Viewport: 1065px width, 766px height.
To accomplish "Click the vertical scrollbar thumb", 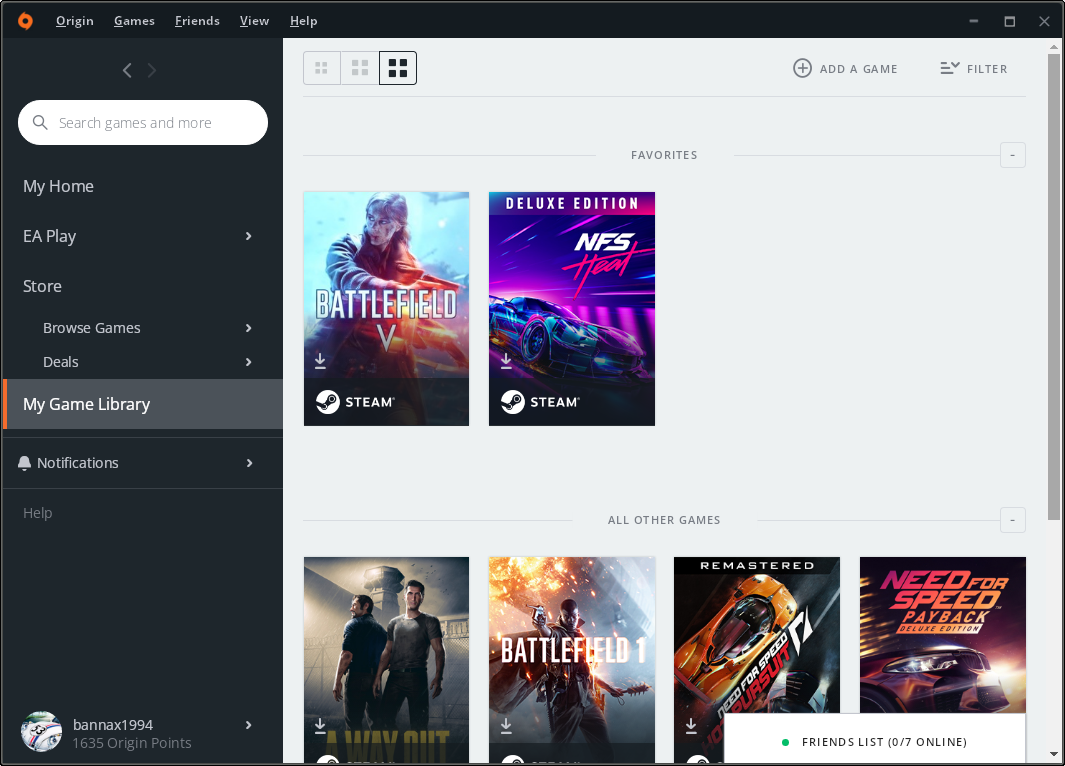I will click(1054, 285).
